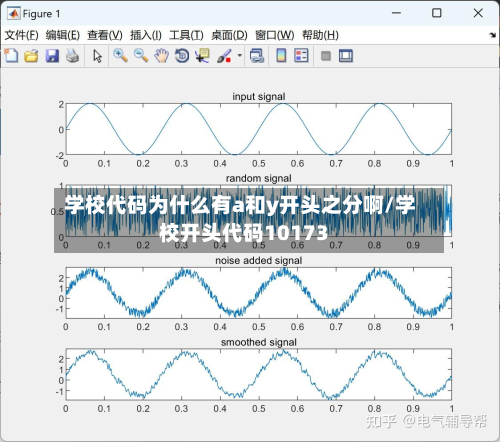Open the 窗口(W) menu

275,35
